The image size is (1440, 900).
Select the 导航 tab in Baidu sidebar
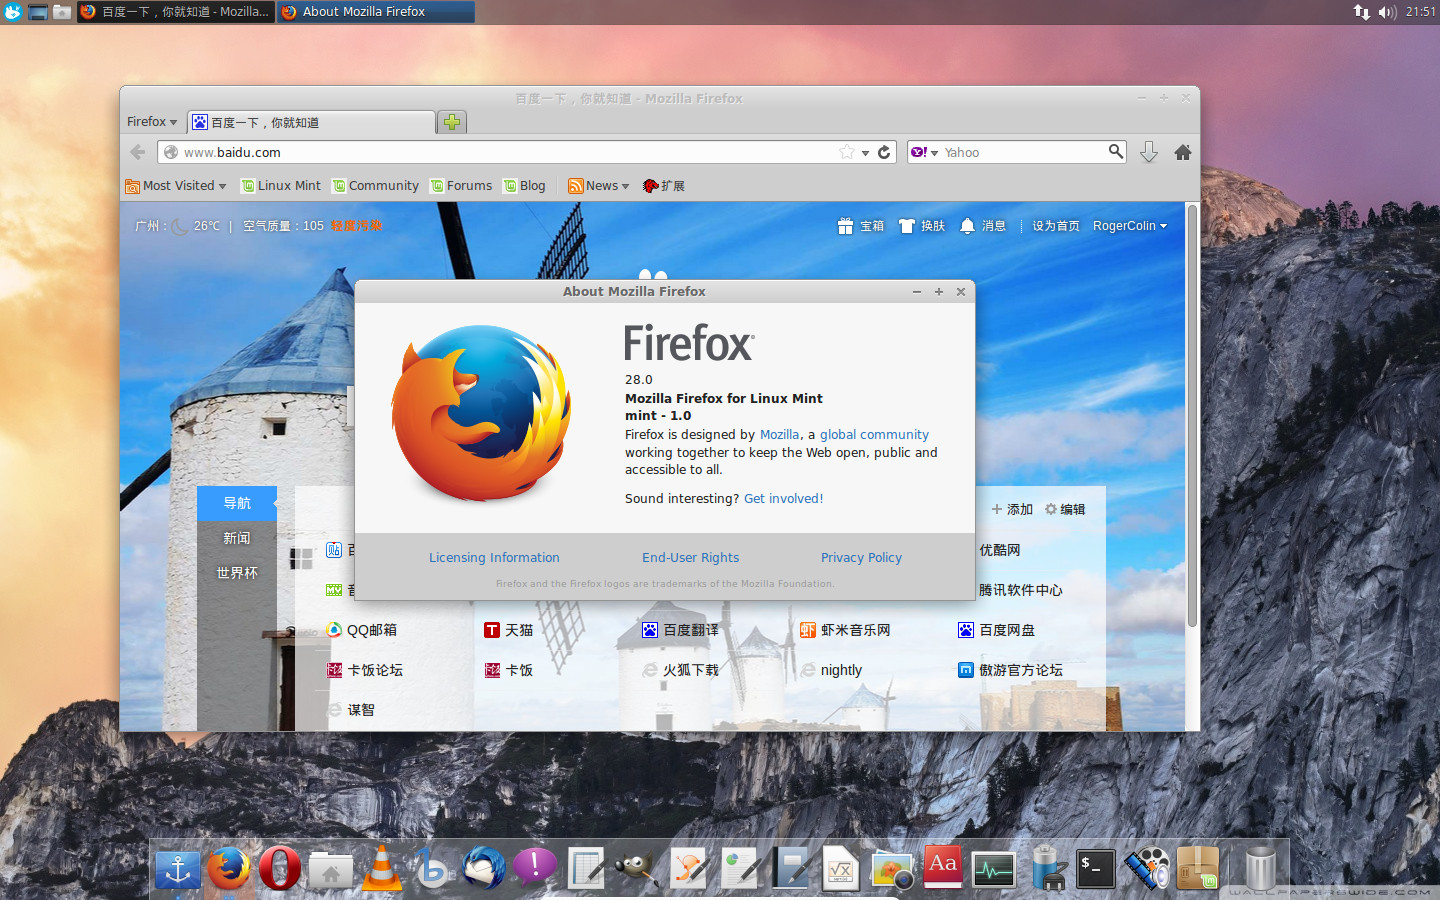237,503
